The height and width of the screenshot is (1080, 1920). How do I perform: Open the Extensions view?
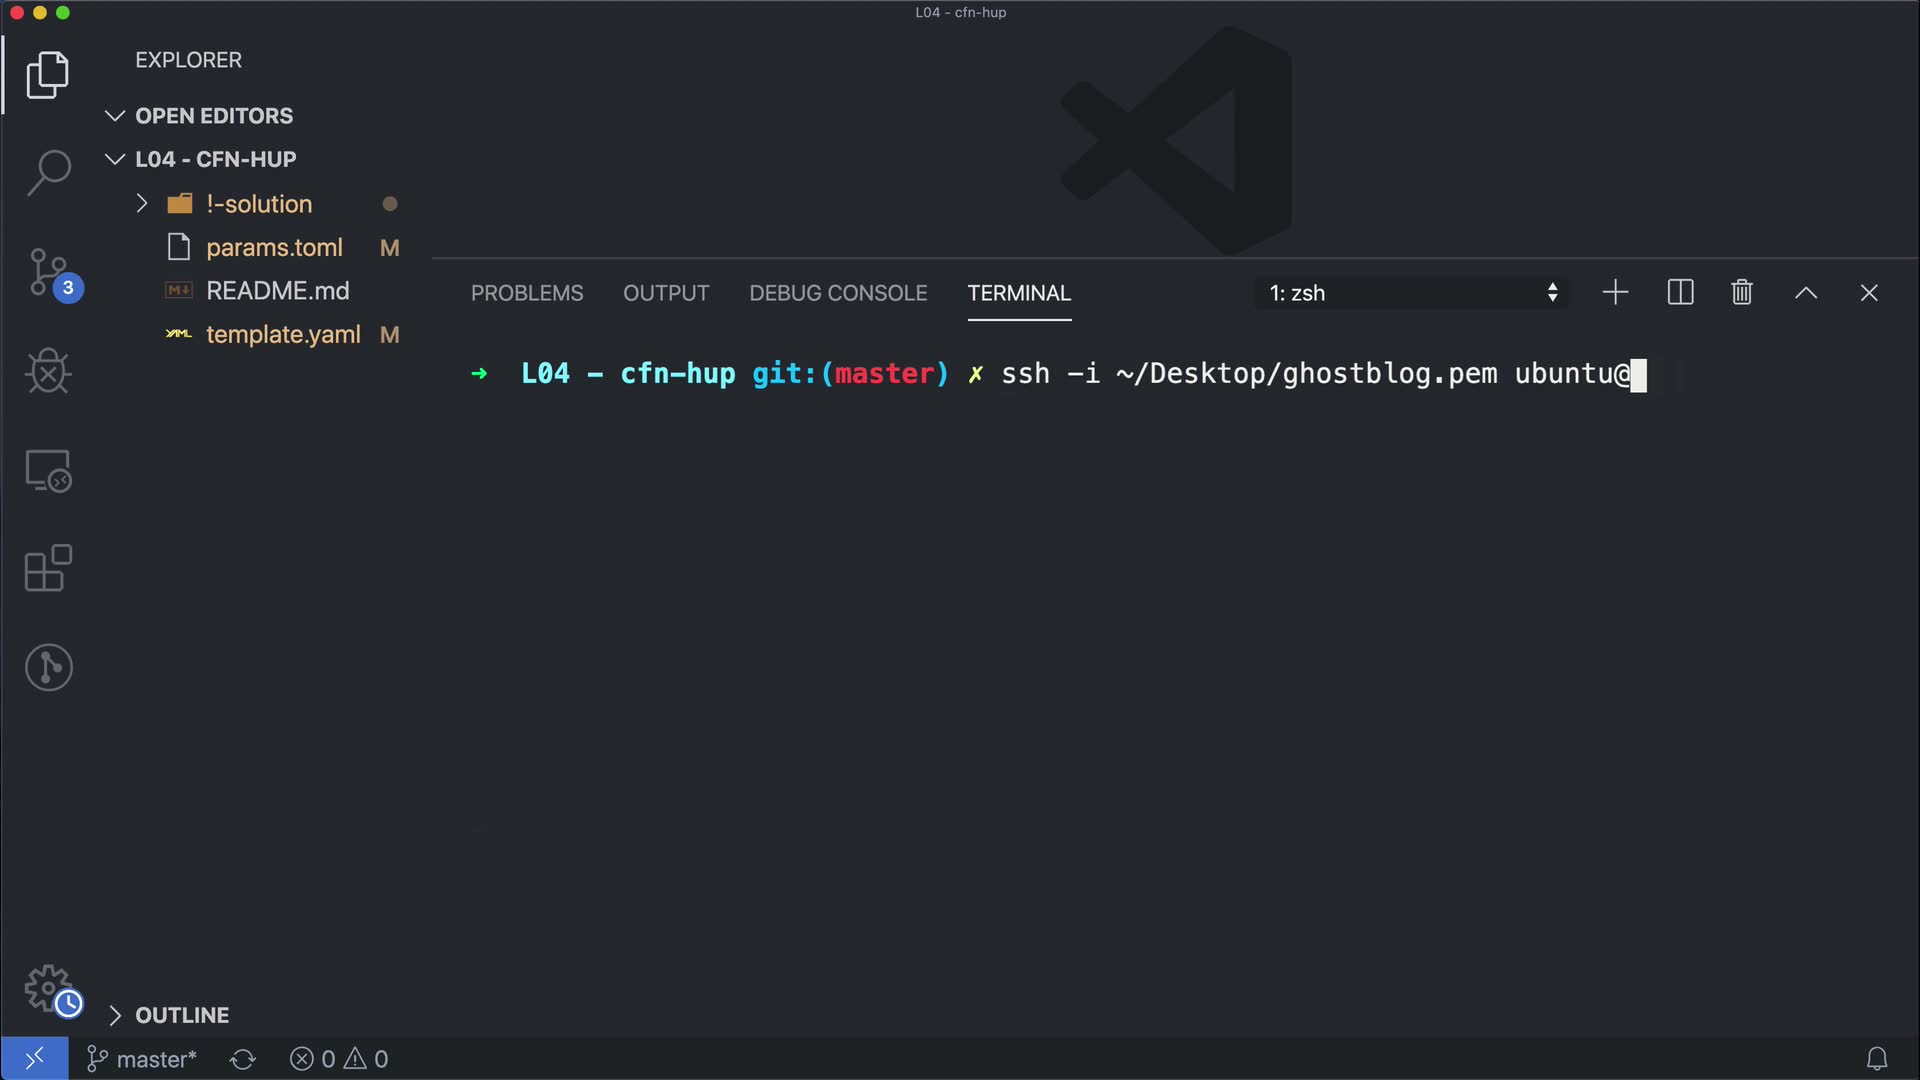coord(48,568)
